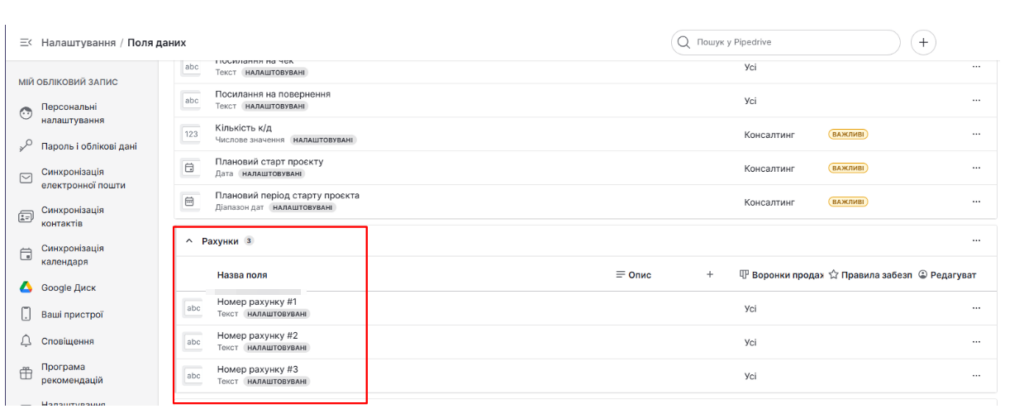This screenshot has height=418, width=1024.
Task: Click the quick add plus button
Action: click(923, 42)
